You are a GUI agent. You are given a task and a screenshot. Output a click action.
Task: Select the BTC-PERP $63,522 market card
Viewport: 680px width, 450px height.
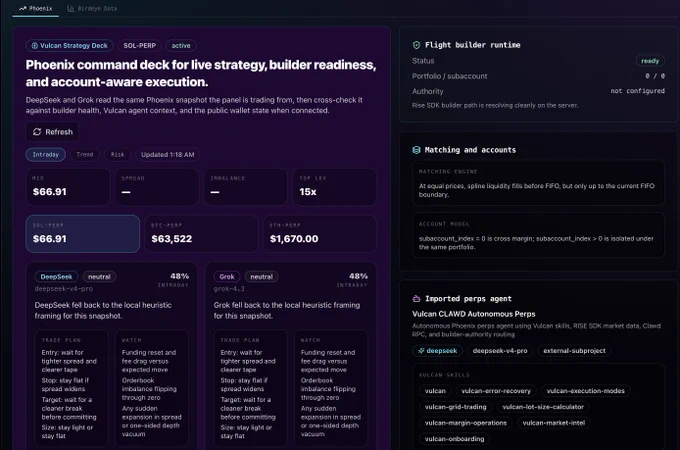tap(201, 234)
